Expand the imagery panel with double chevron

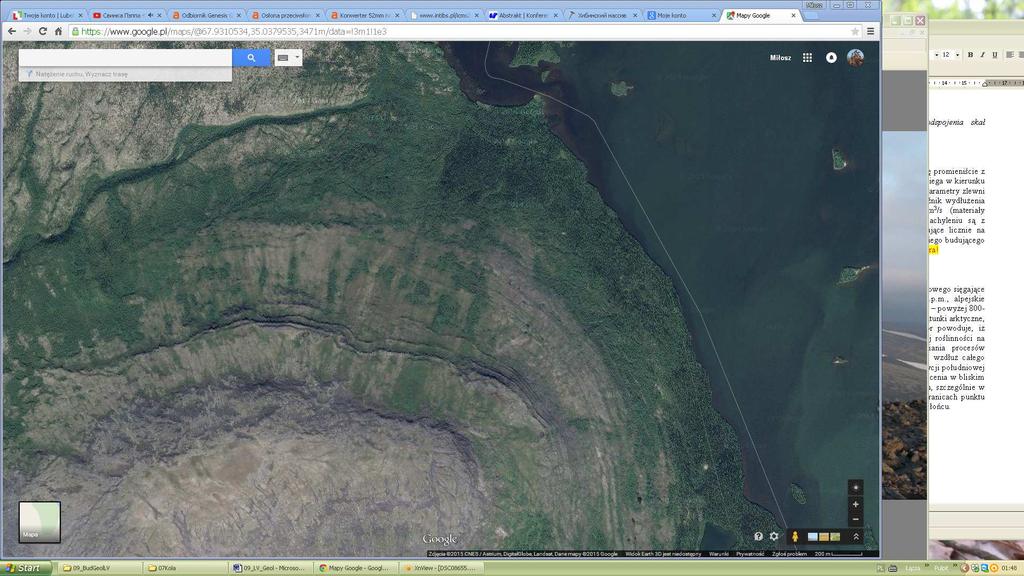coord(856,536)
